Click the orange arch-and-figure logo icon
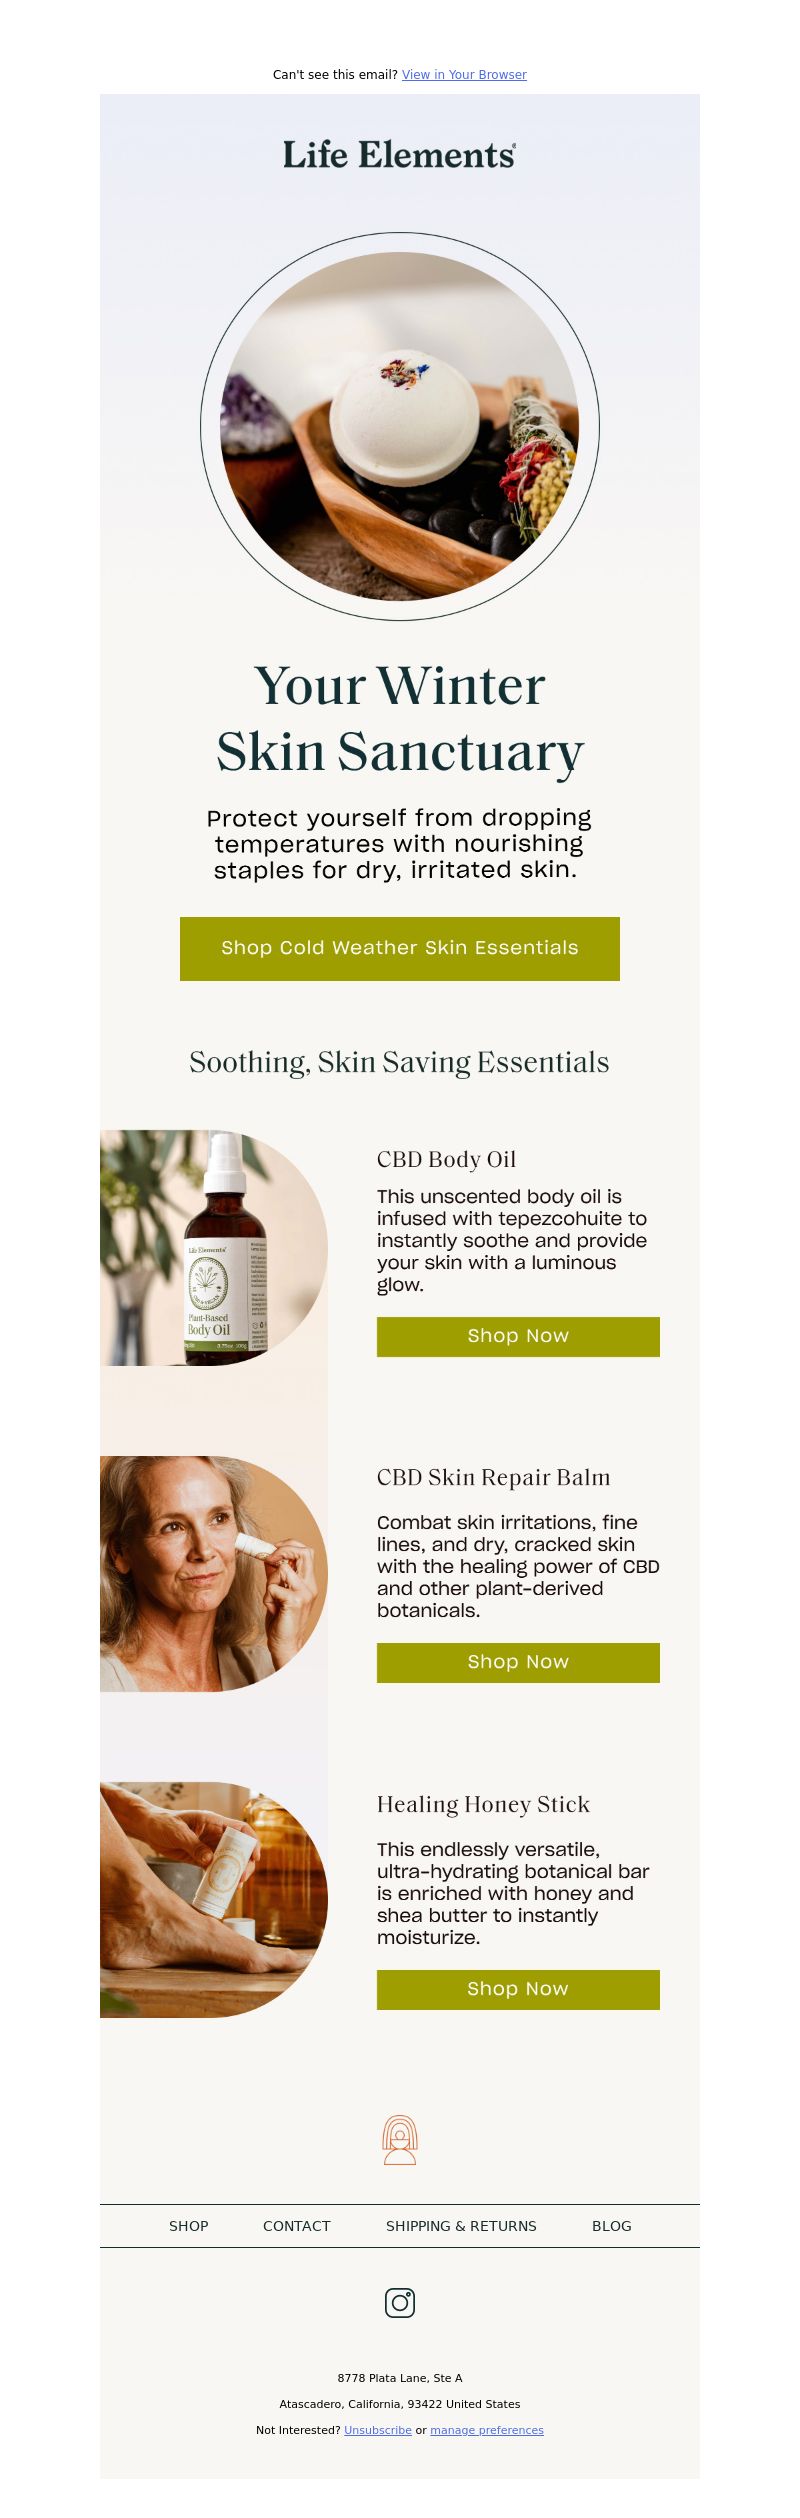This screenshot has height=2518, width=800. click(x=400, y=2140)
